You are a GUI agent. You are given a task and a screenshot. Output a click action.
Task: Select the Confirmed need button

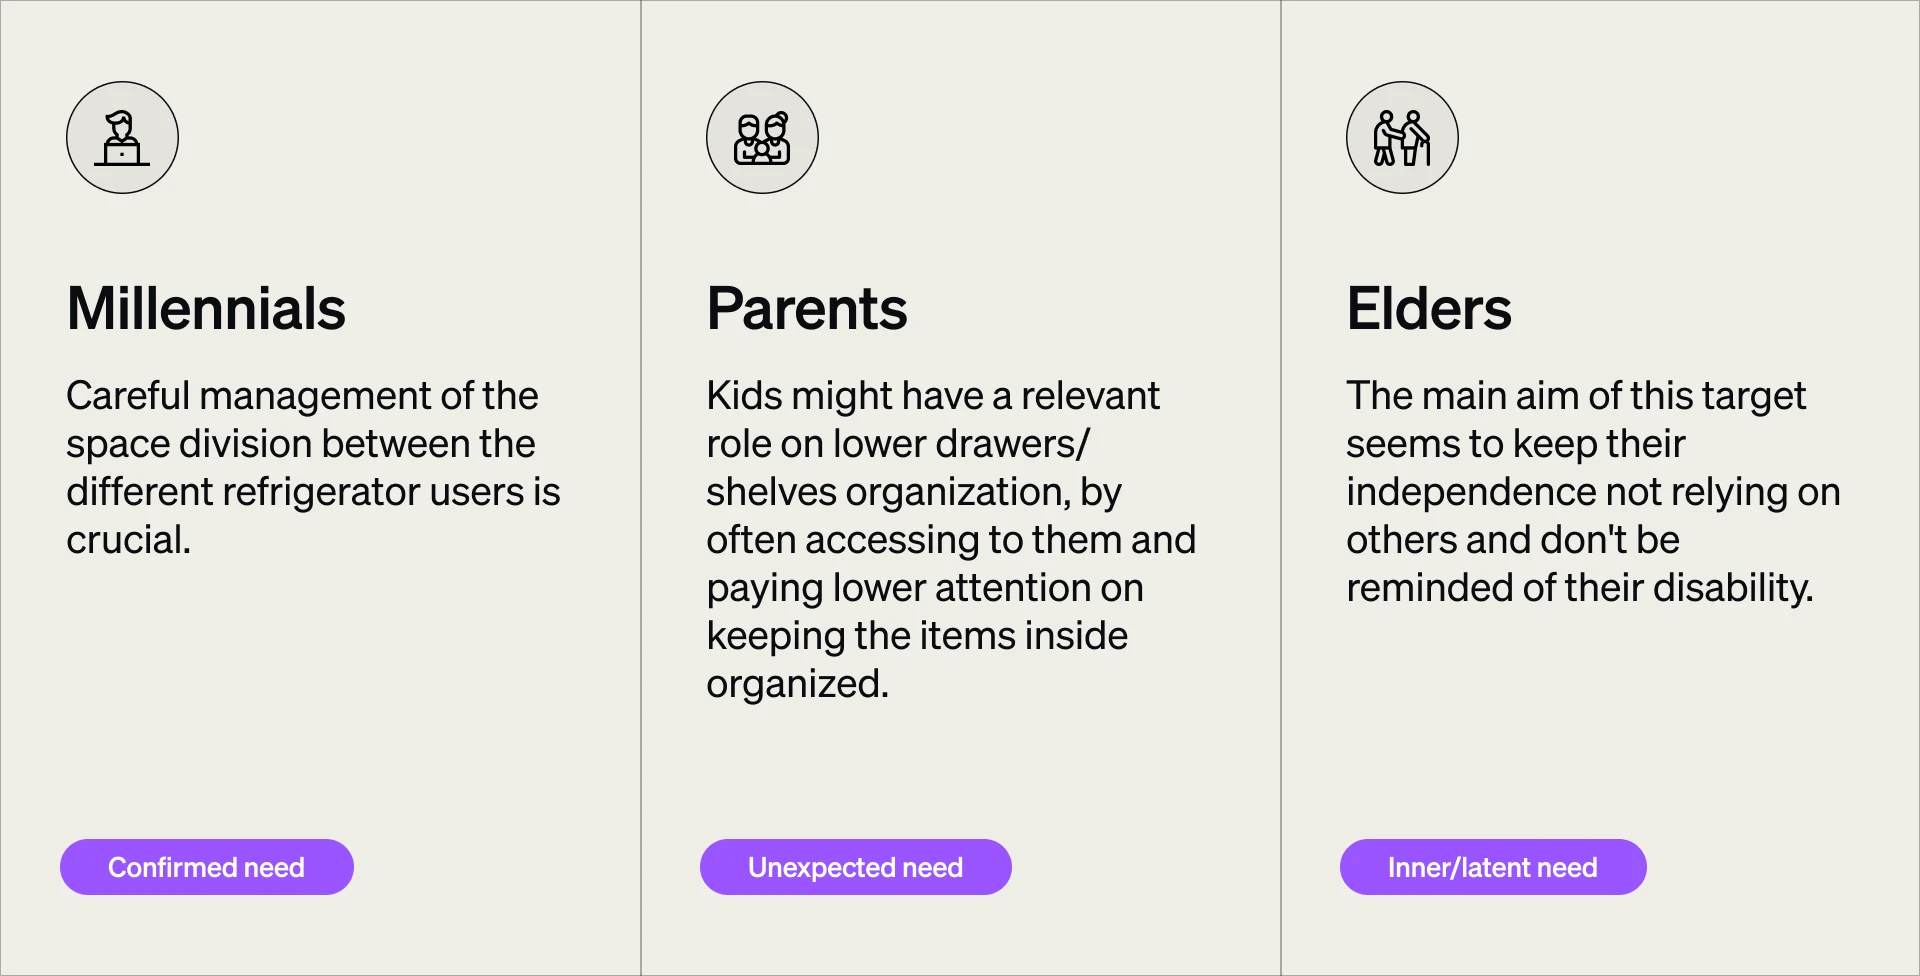pos(207,867)
